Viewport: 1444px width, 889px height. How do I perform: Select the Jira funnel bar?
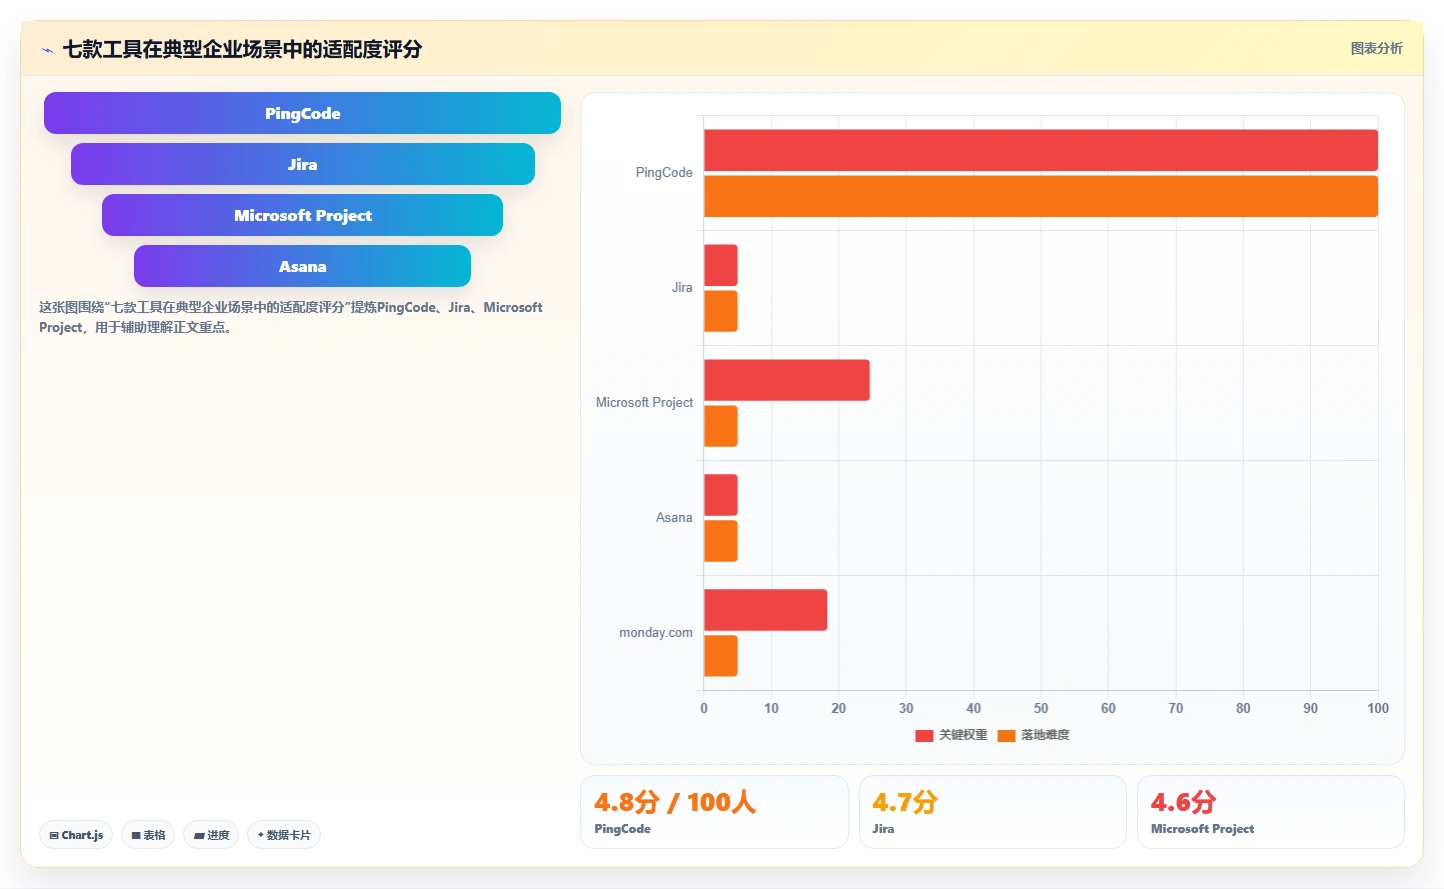pyautogui.click(x=302, y=164)
